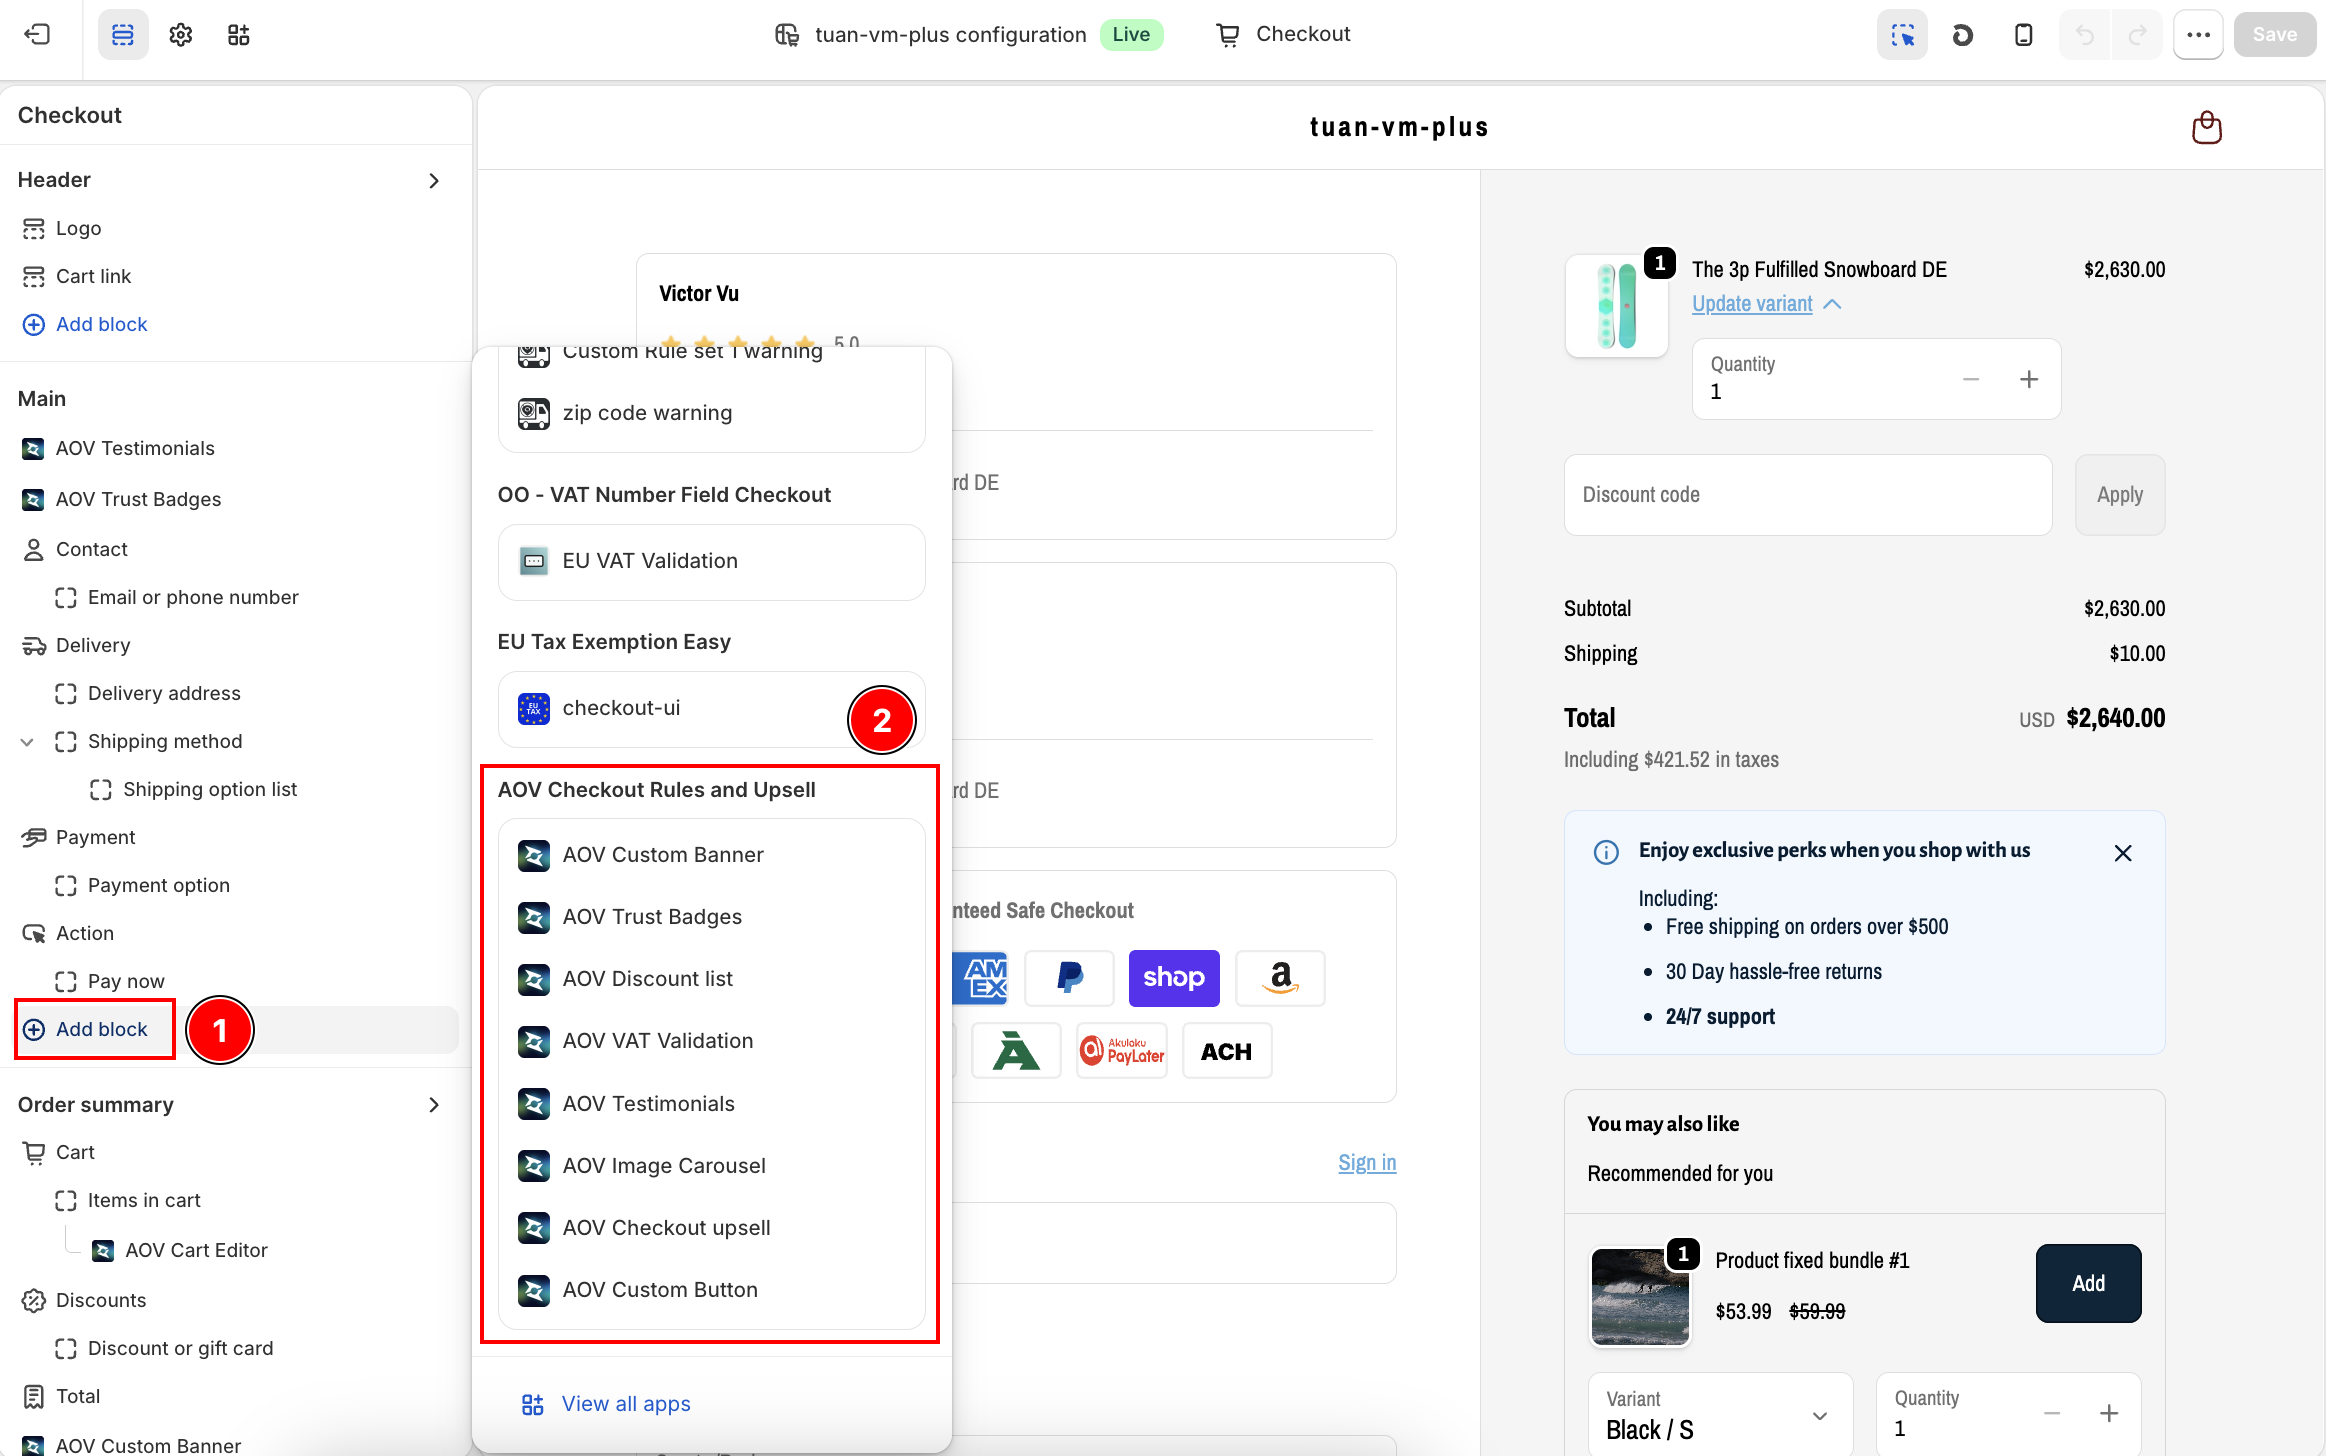2326x1456 pixels.
Task: Close the exclusive perks banner
Action: click(2123, 853)
